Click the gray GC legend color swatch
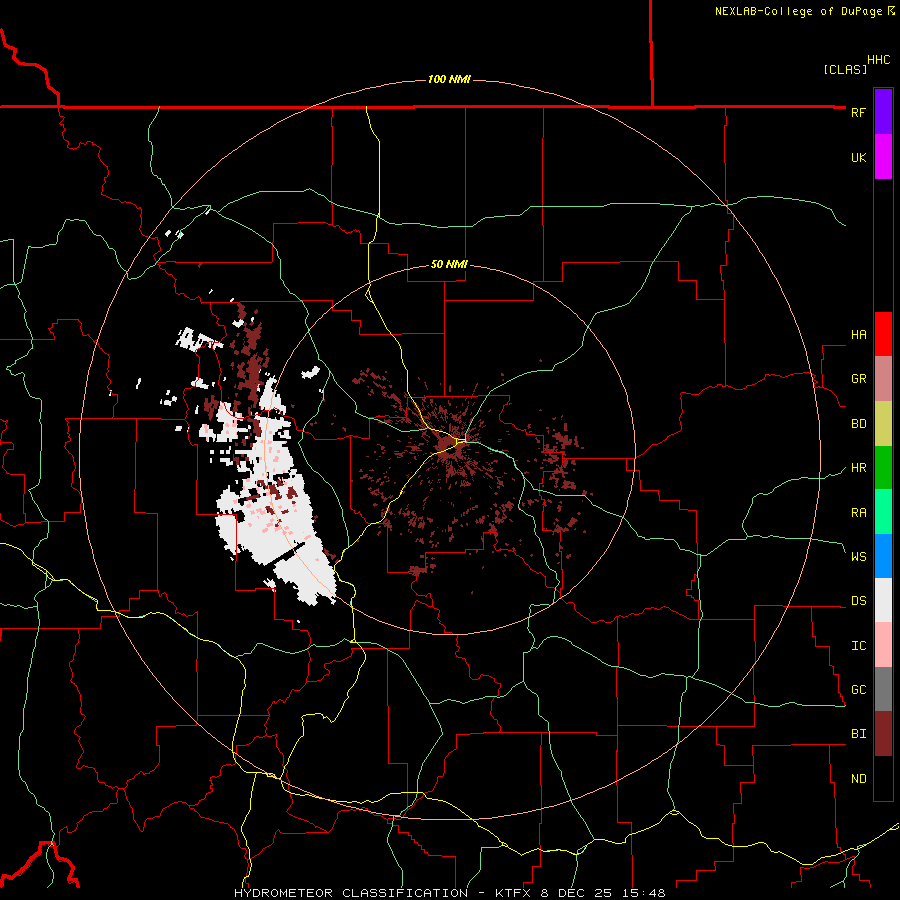Image resolution: width=900 pixels, height=900 pixels. click(x=883, y=689)
